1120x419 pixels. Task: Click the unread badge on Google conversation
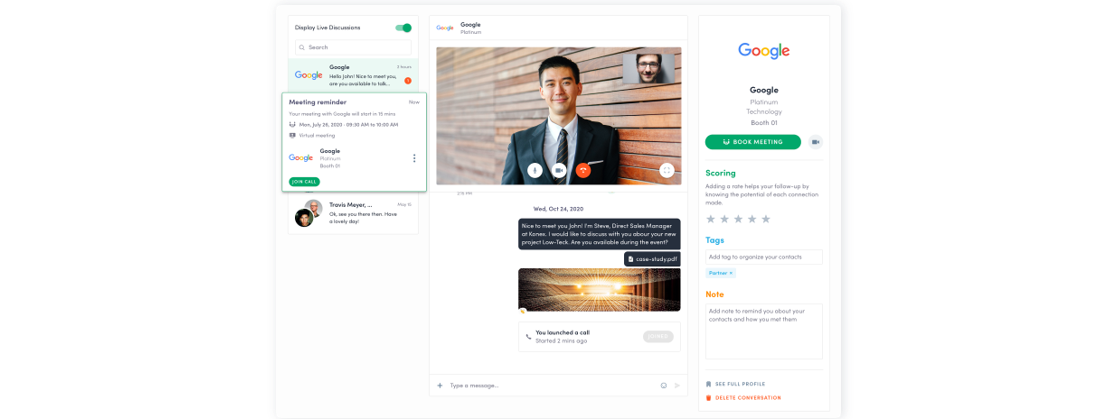click(408, 81)
